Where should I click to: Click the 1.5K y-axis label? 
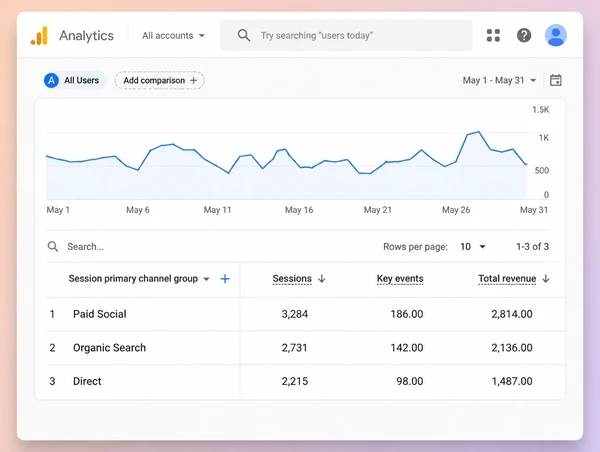click(x=540, y=110)
